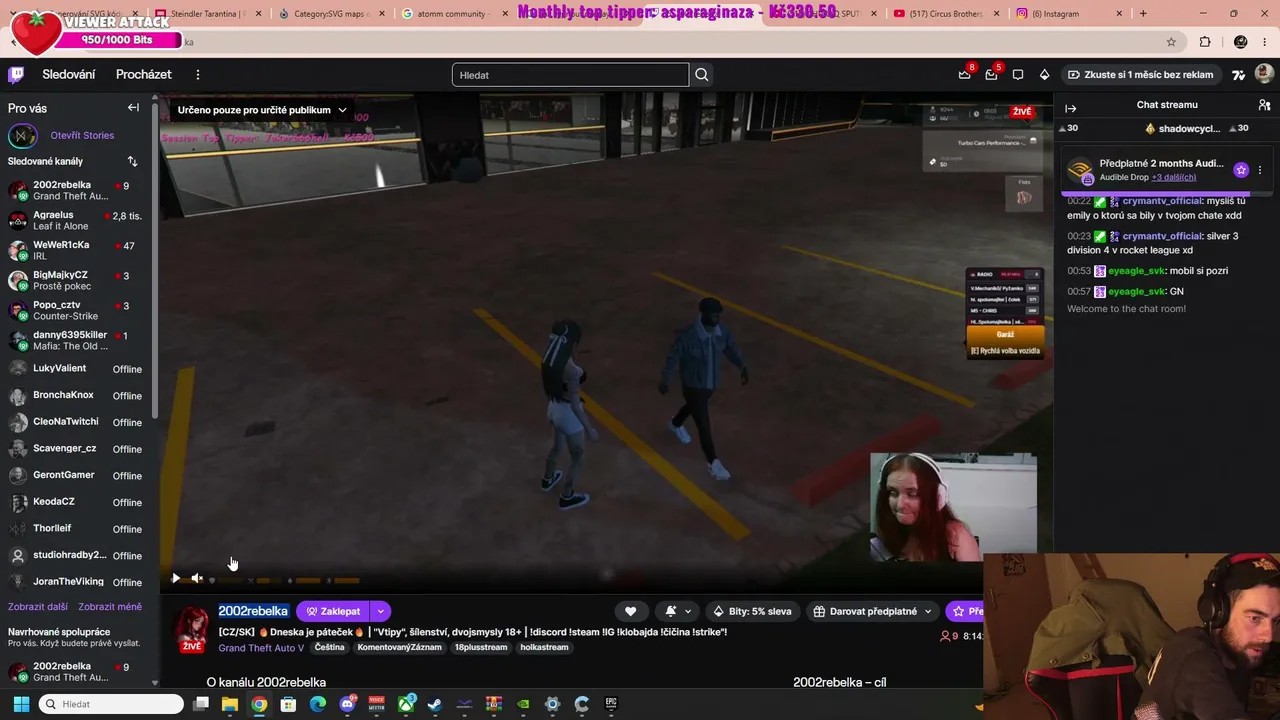Expand the Bity: 5% sleva dropdown
This screenshot has height=720, width=1280.
click(x=755, y=611)
